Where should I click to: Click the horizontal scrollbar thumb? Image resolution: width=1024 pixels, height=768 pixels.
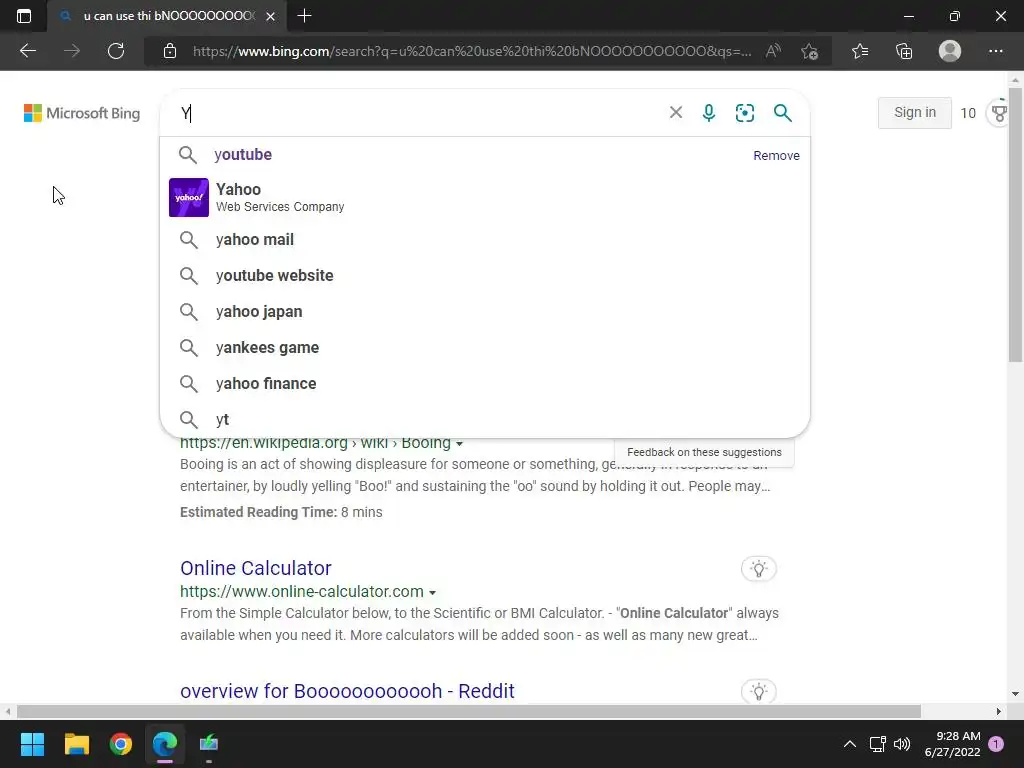pos(468,711)
